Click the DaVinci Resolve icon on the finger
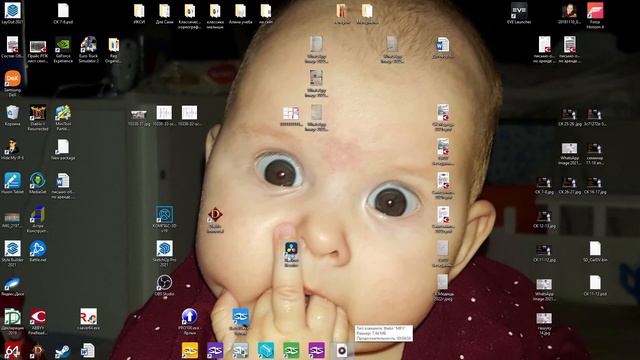This screenshot has height=360, width=640. pyautogui.click(x=291, y=249)
